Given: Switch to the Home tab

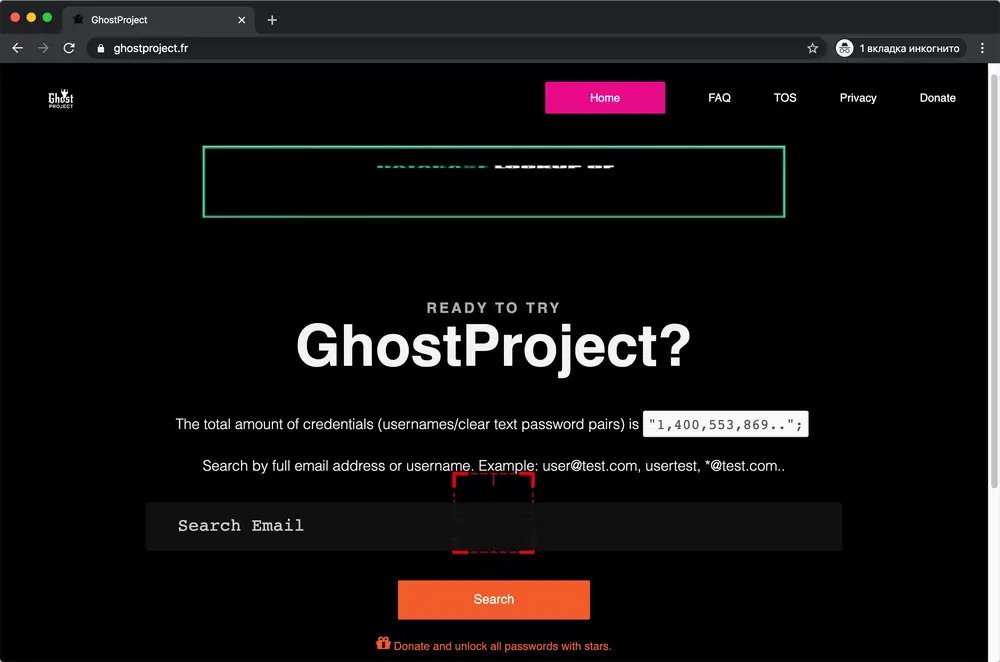Looking at the screenshot, I should coord(604,97).
